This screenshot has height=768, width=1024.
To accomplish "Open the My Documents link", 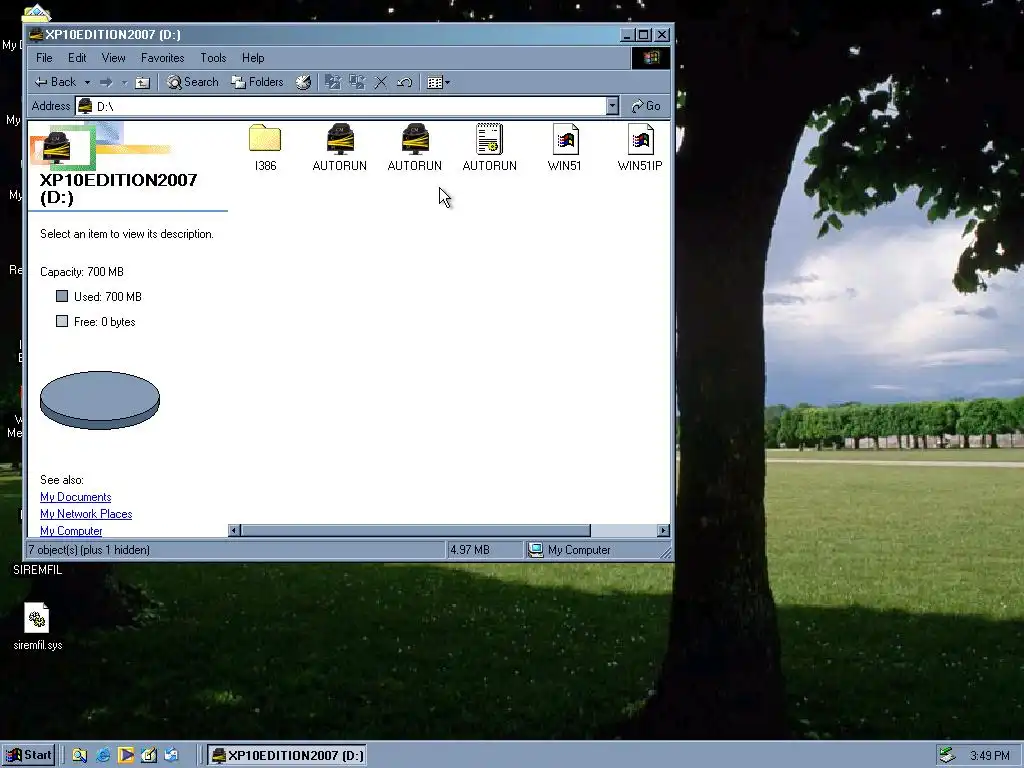I will point(76,497).
